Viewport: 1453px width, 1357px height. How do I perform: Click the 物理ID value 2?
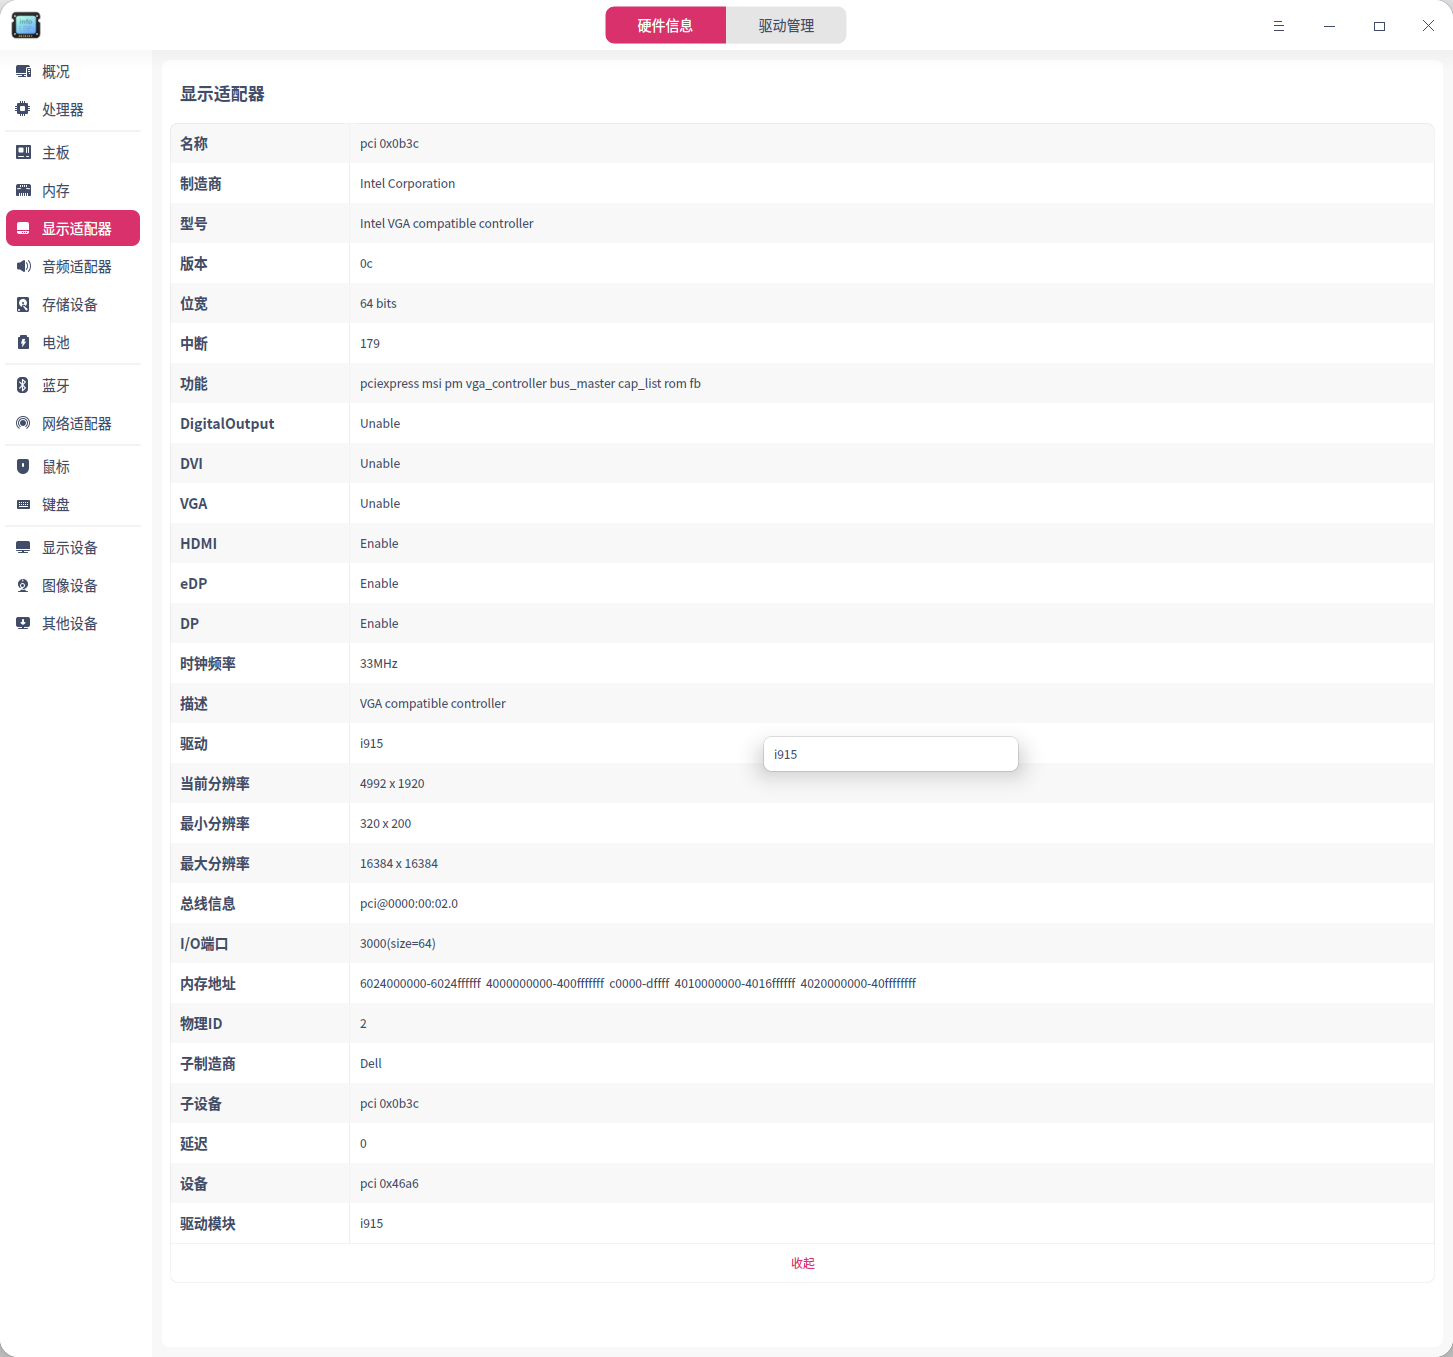[x=363, y=1023]
